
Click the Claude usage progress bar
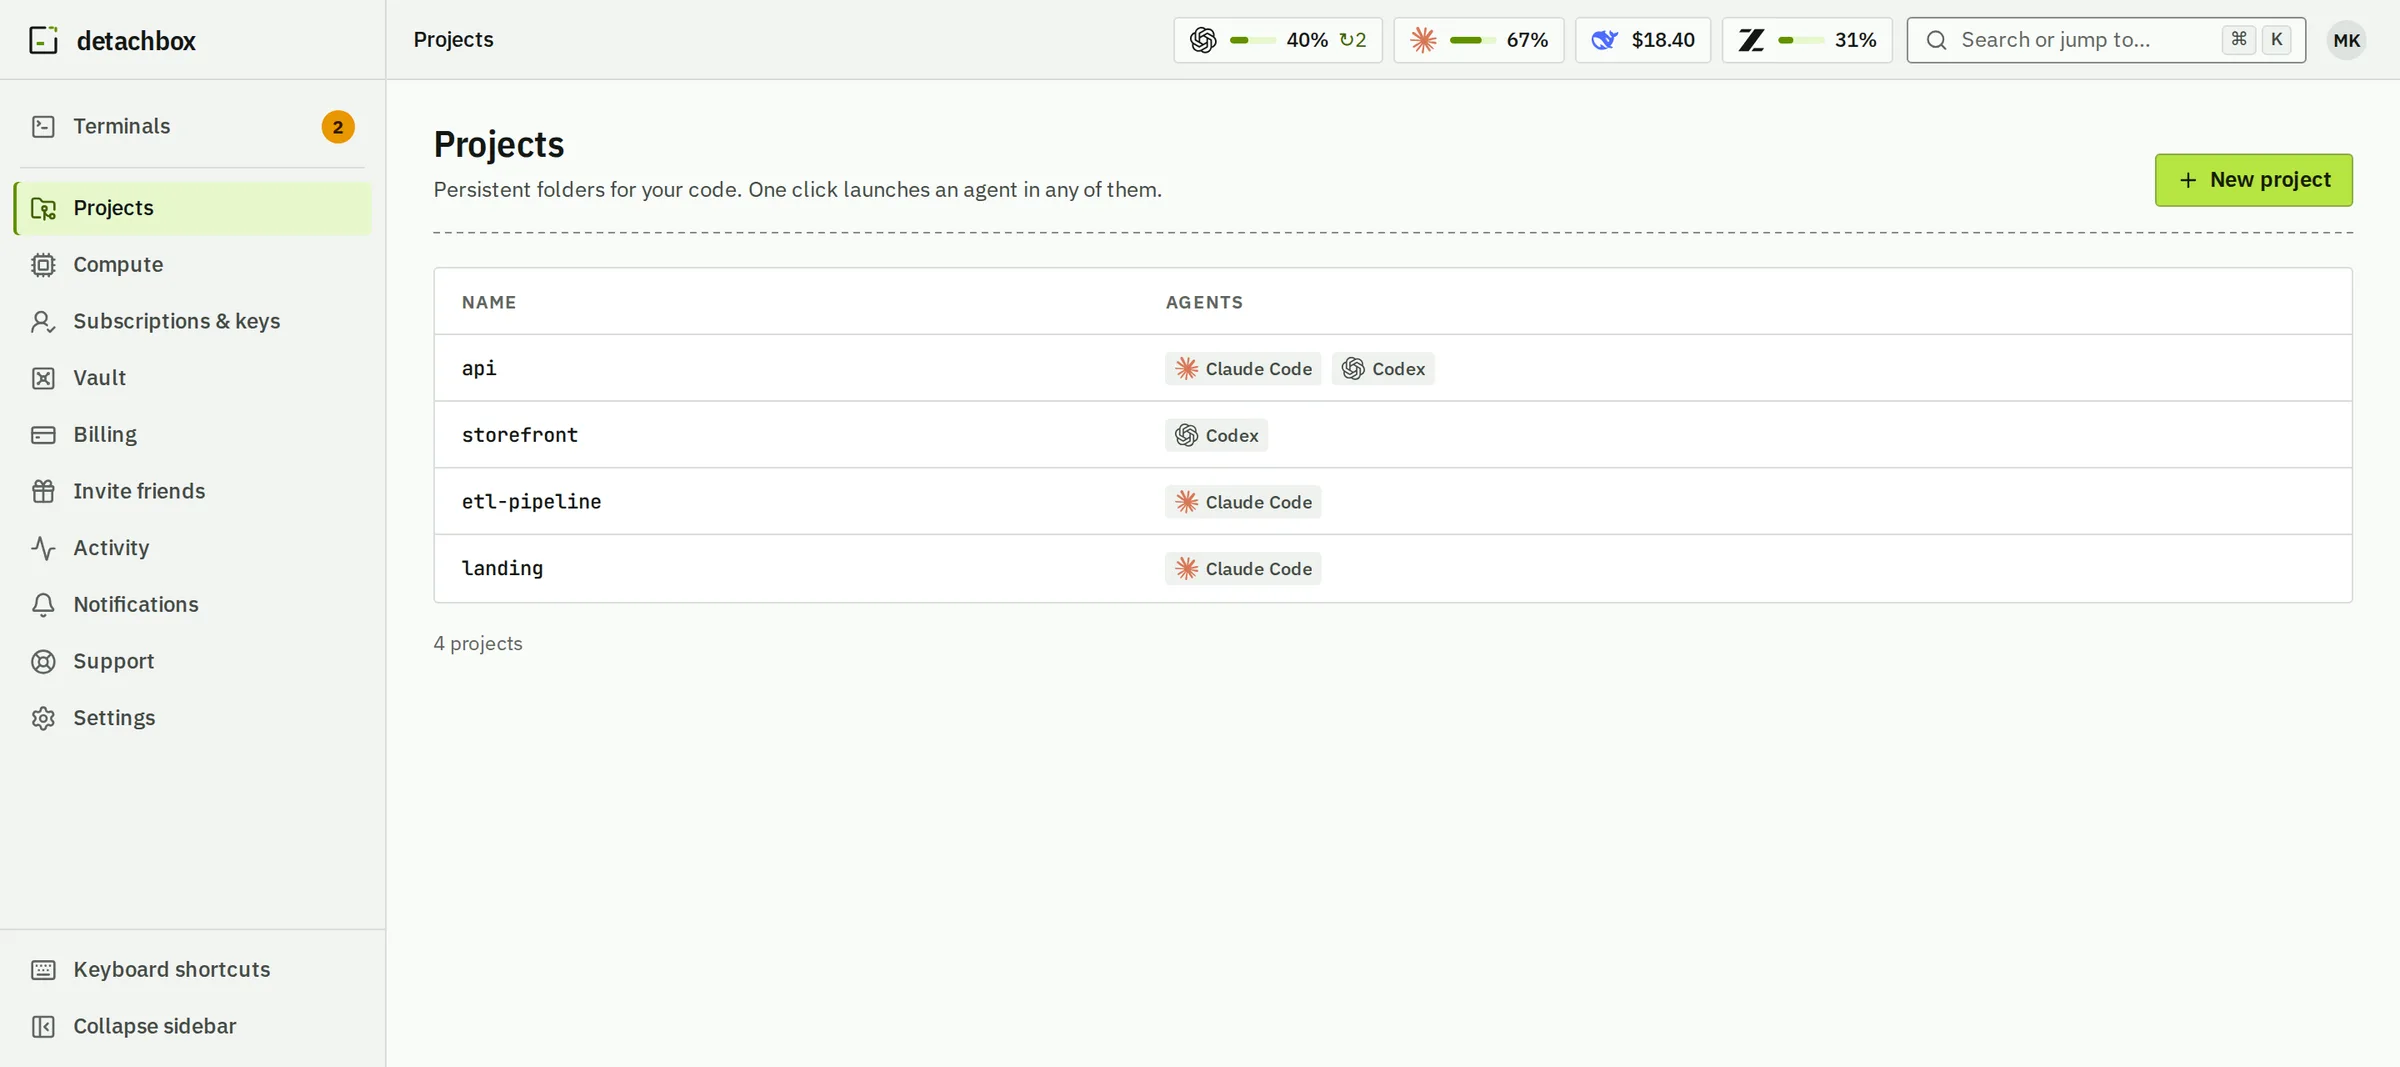[1472, 40]
